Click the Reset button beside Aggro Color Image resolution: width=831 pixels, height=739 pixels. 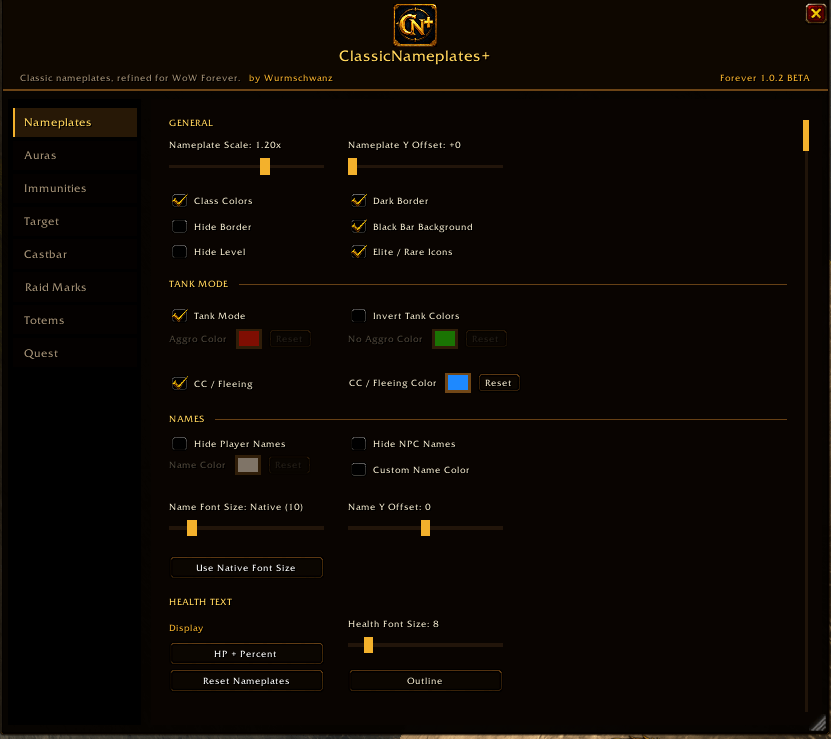tap(290, 339)
